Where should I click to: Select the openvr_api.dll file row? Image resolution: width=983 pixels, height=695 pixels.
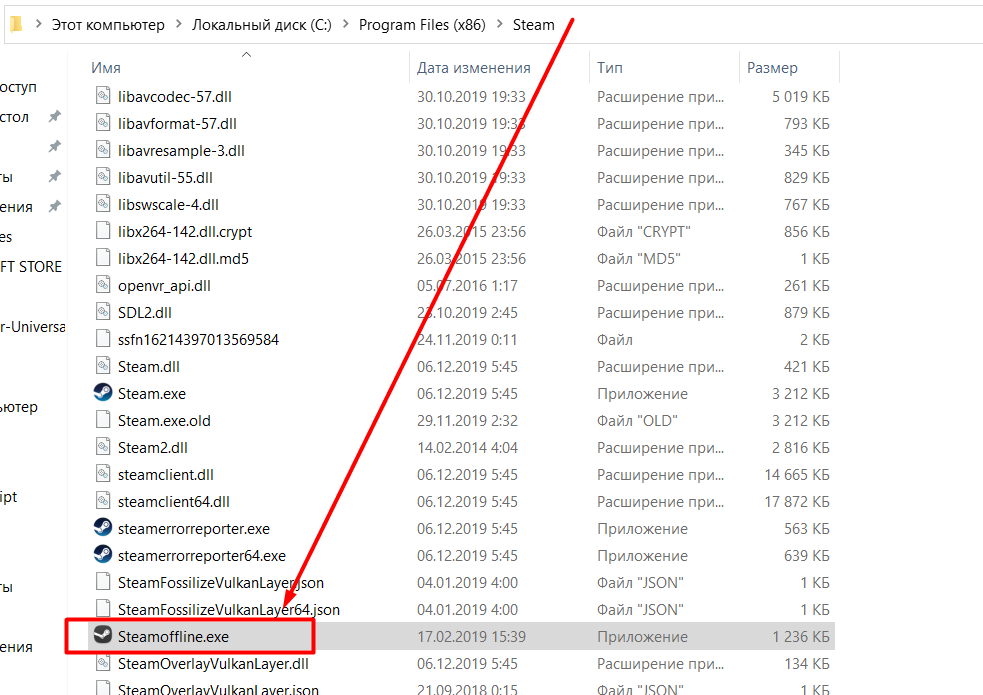(x=164, y=285)
